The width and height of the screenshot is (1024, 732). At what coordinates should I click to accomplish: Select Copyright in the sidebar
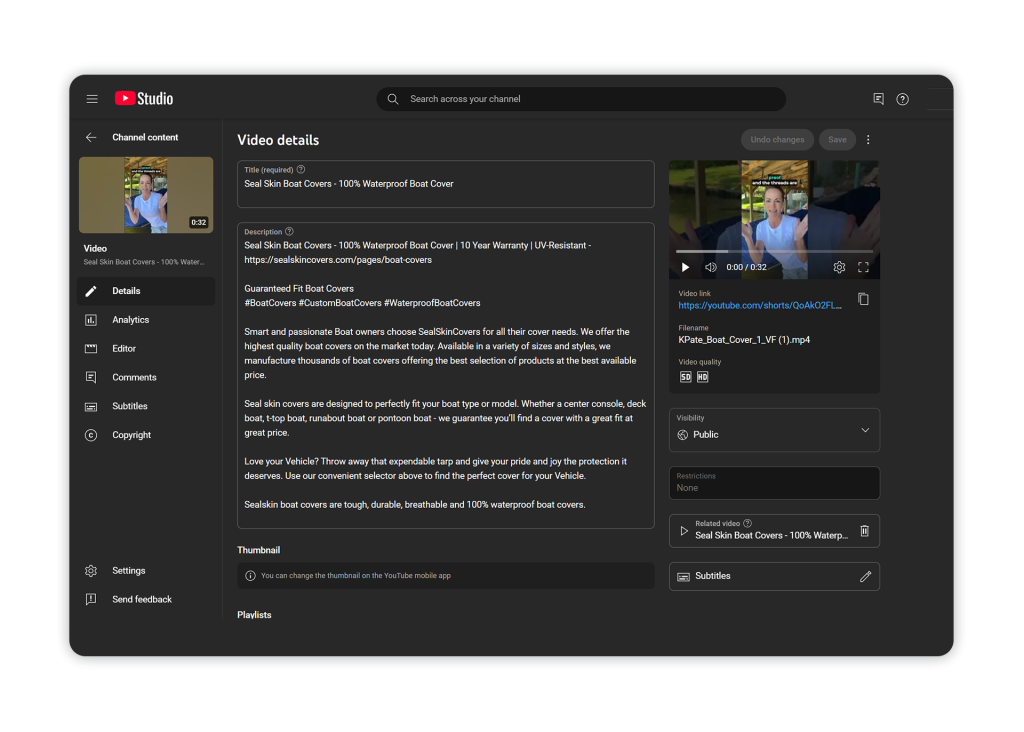pyautogui.click(x=131, y=435)
